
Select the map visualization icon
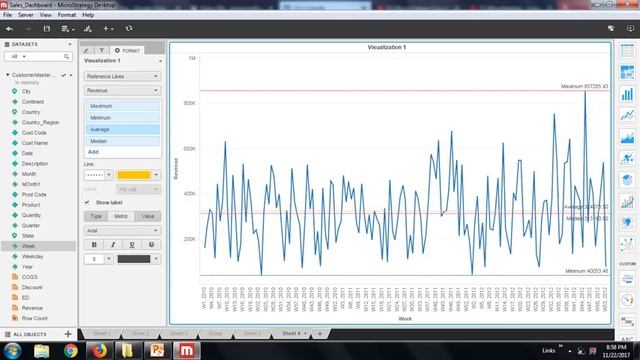pos(627,223)
